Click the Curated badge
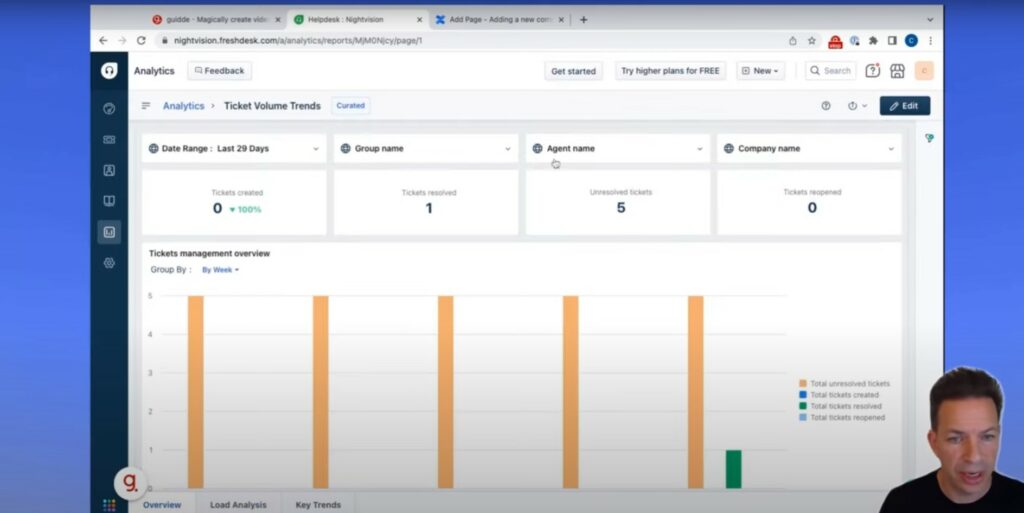1024x513 pixels. click(x=351, y=106)
